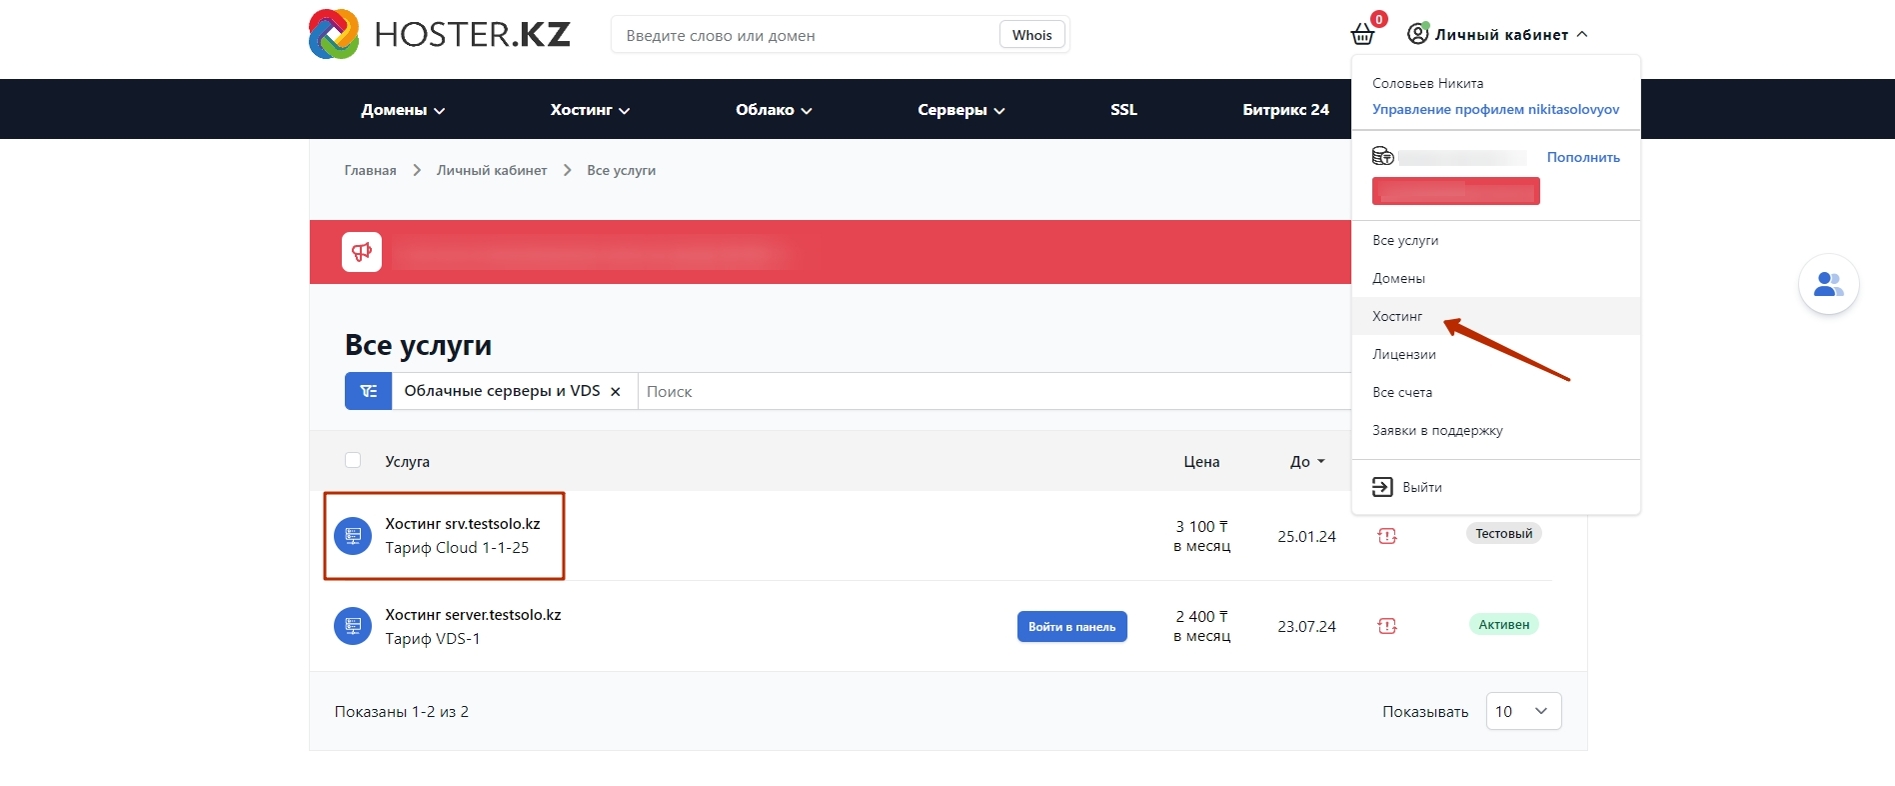The height and width of the screenshot is (786, 1895).
Task: Expand the Облако navigation menu
Action: 774,110
